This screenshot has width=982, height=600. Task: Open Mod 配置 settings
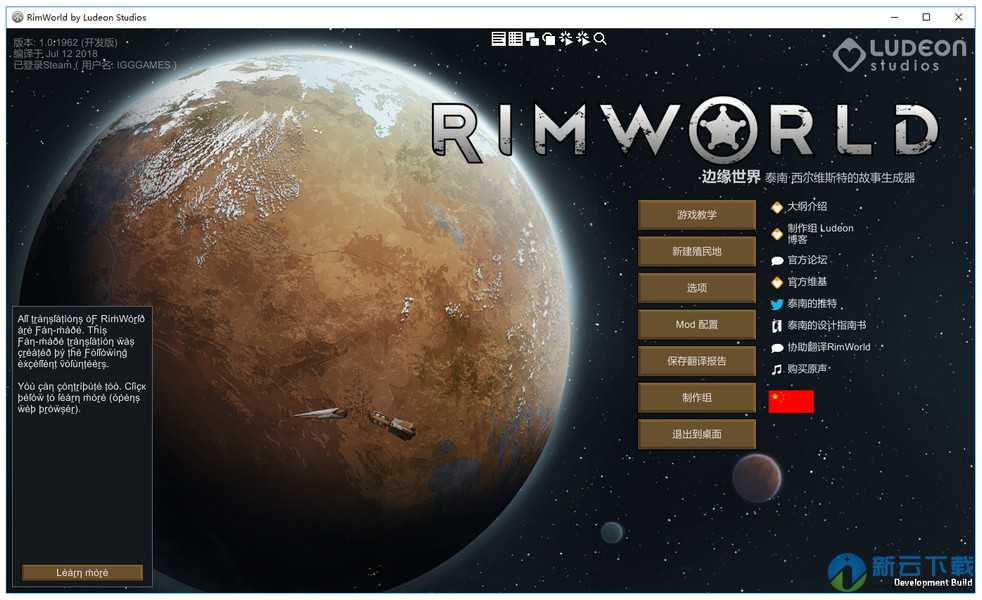tap(697, 325)
